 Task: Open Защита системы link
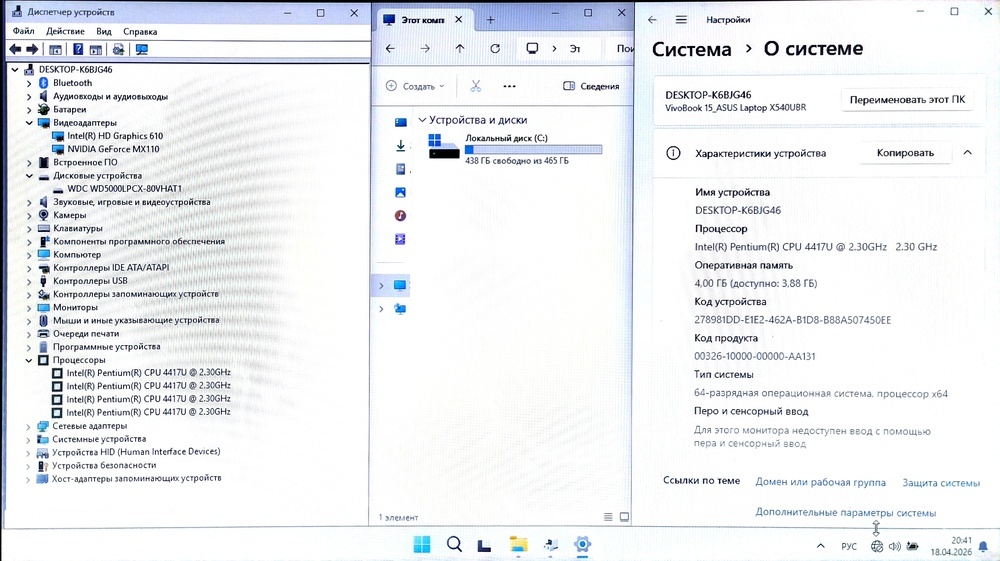(941, 483)
